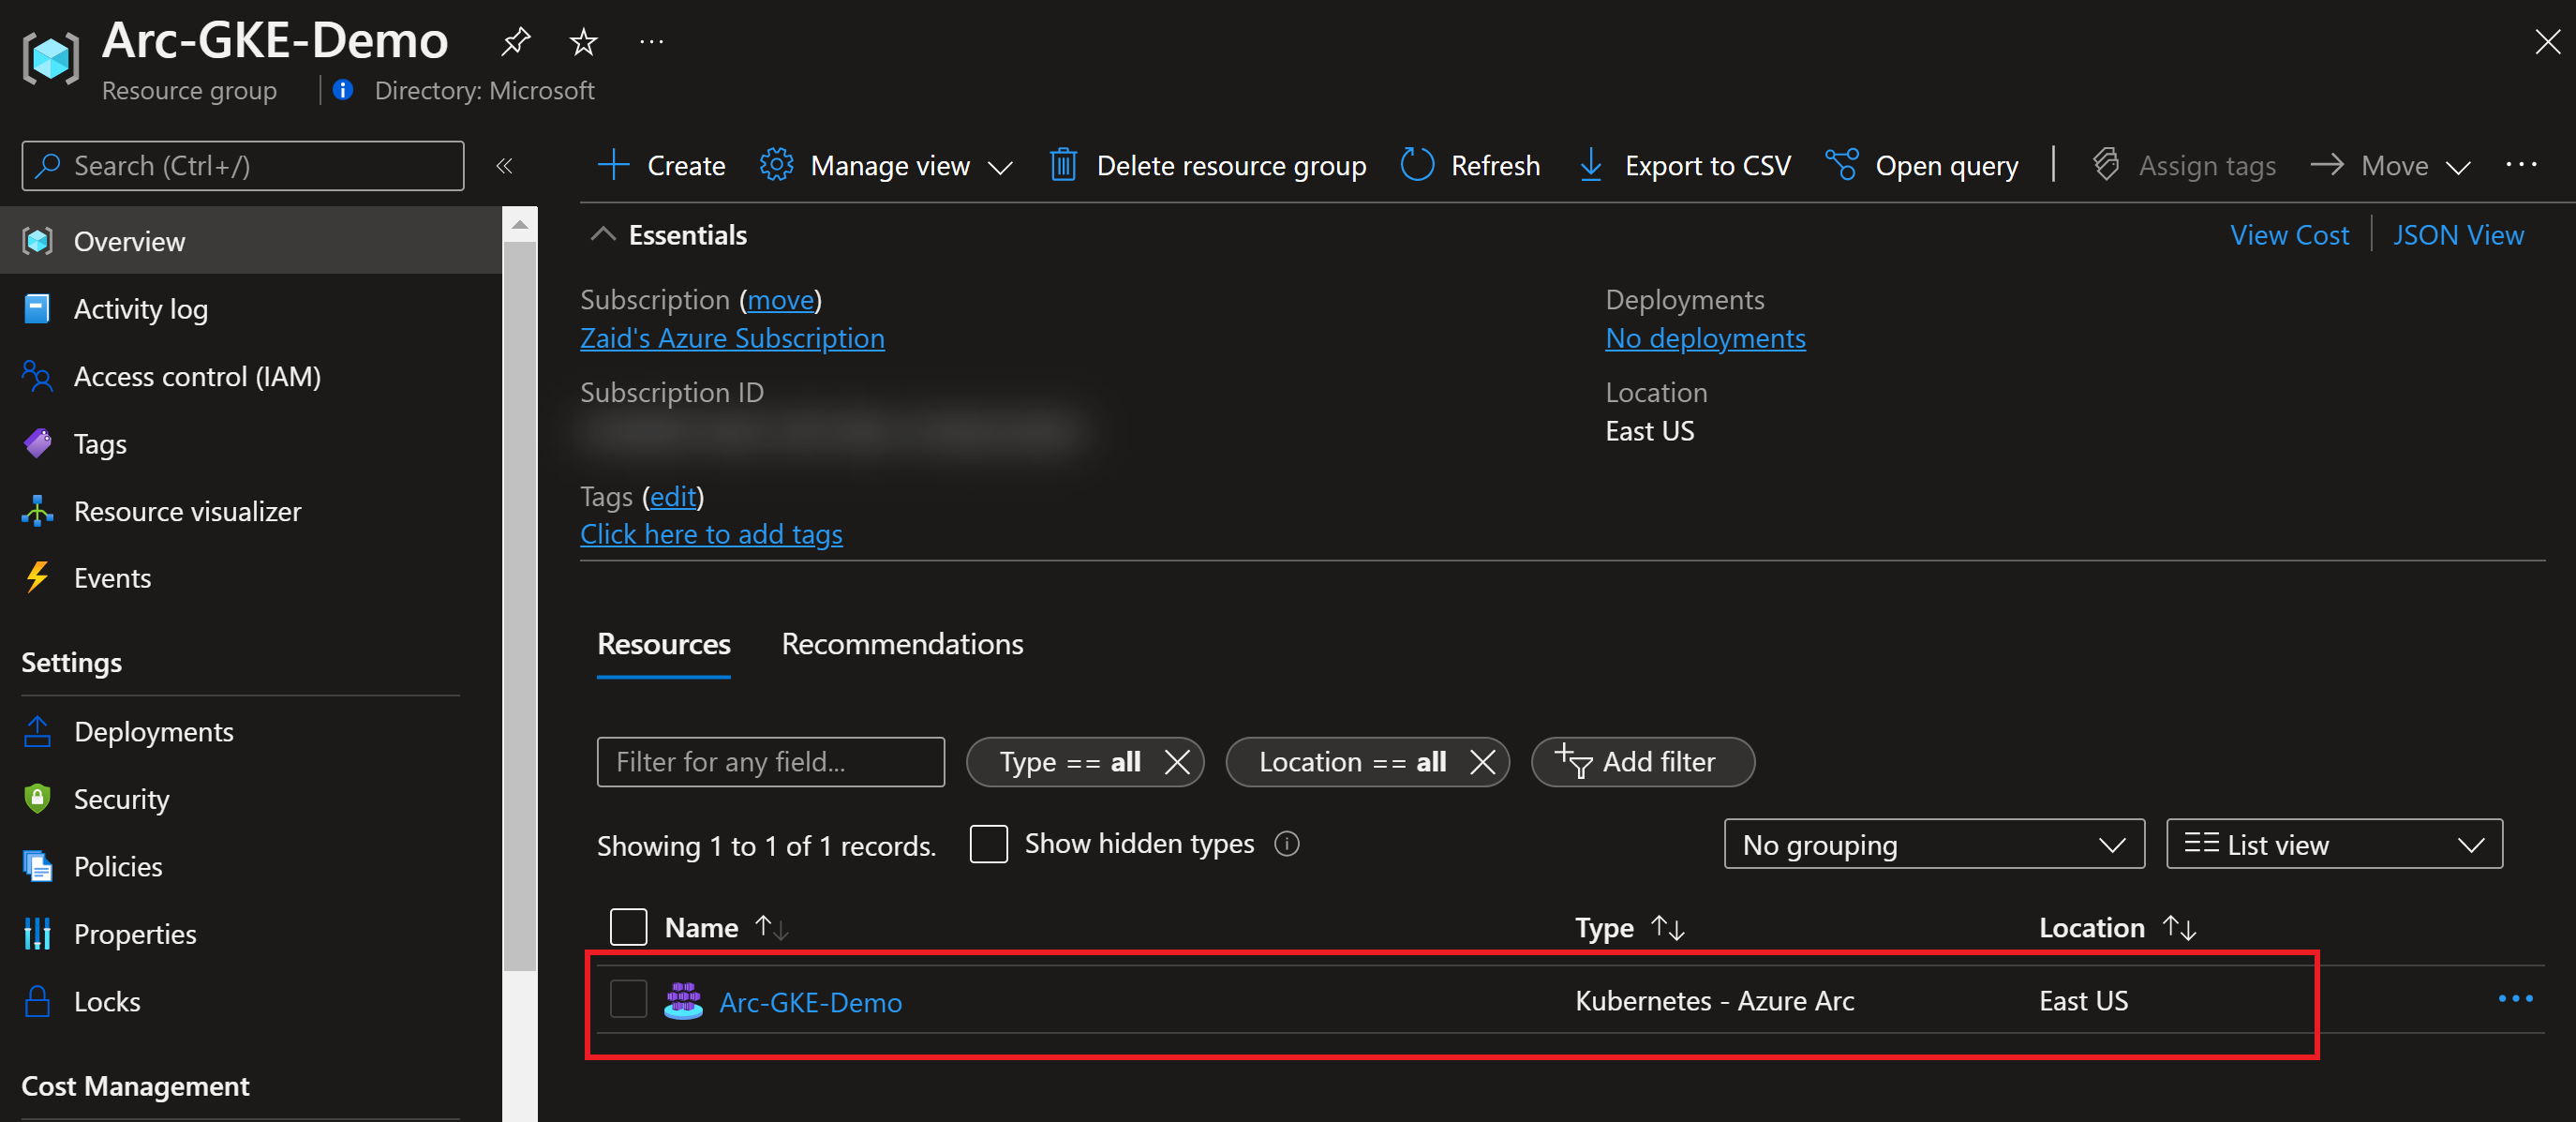The width and height of the screenshot is (2576, 1122).
Task: Expand the List view dropdown
Action: [x=2334, y=845]
